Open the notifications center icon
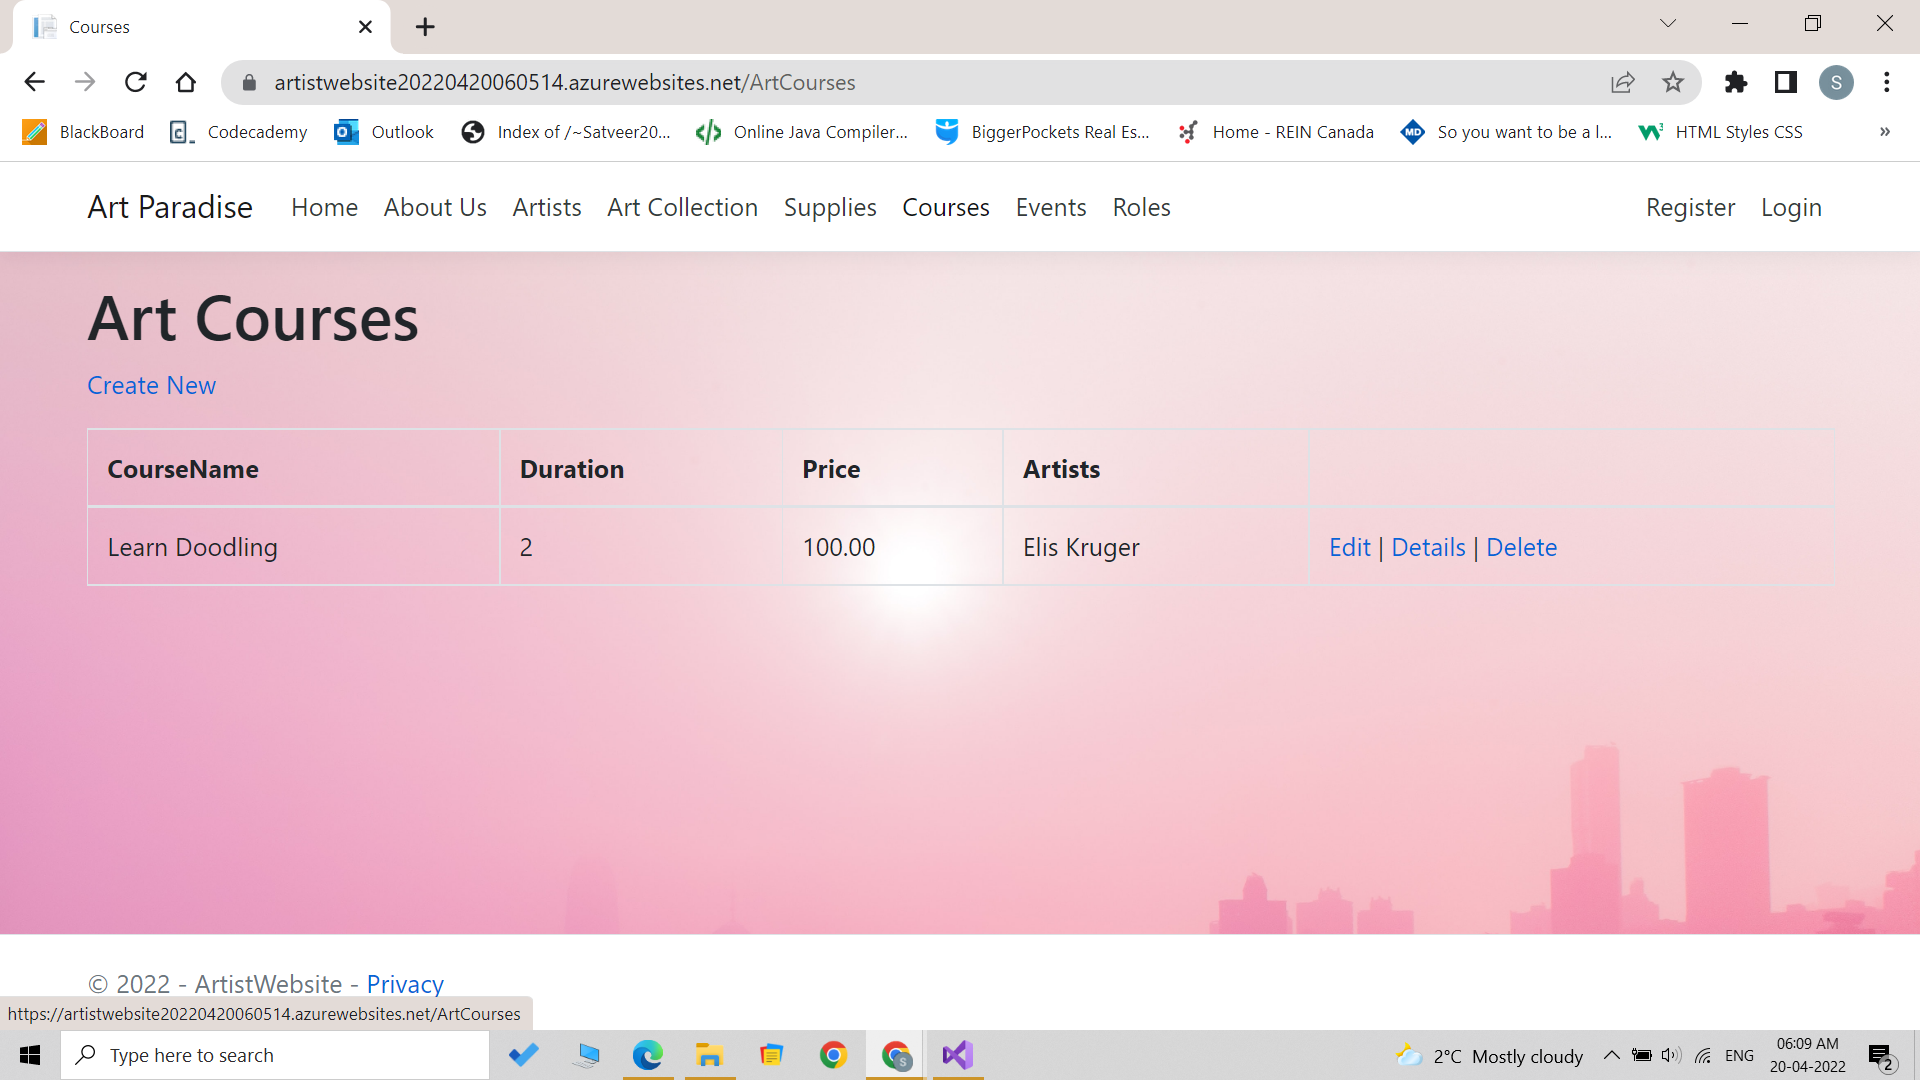This screenshot has width=1920, height=1080. pos(1882,1056)
